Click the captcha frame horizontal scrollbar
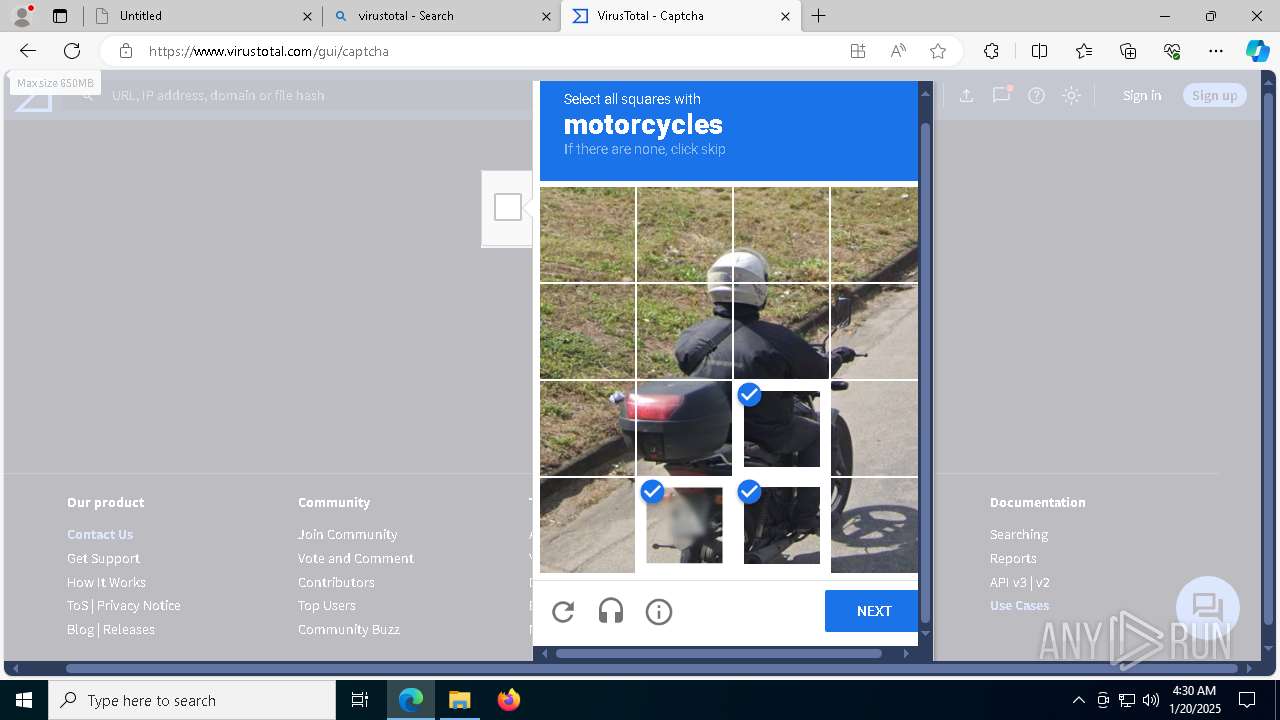The height and width of the screenshot is (720, 1280). (x=718, y=653)
